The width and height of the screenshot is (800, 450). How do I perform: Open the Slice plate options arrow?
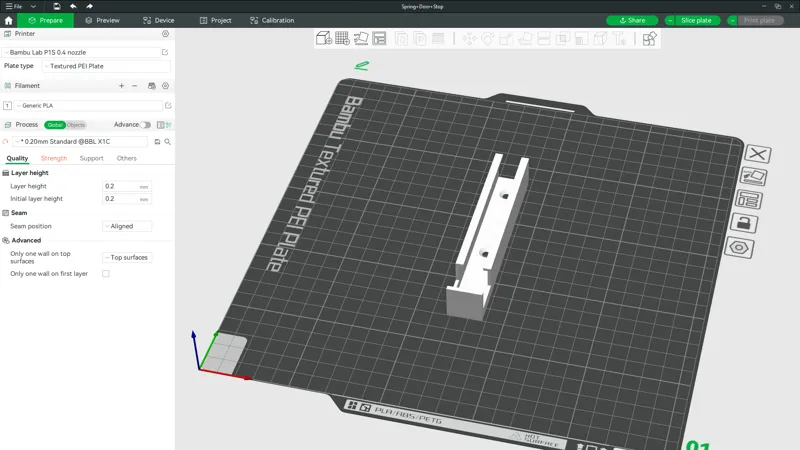point(670,20)
